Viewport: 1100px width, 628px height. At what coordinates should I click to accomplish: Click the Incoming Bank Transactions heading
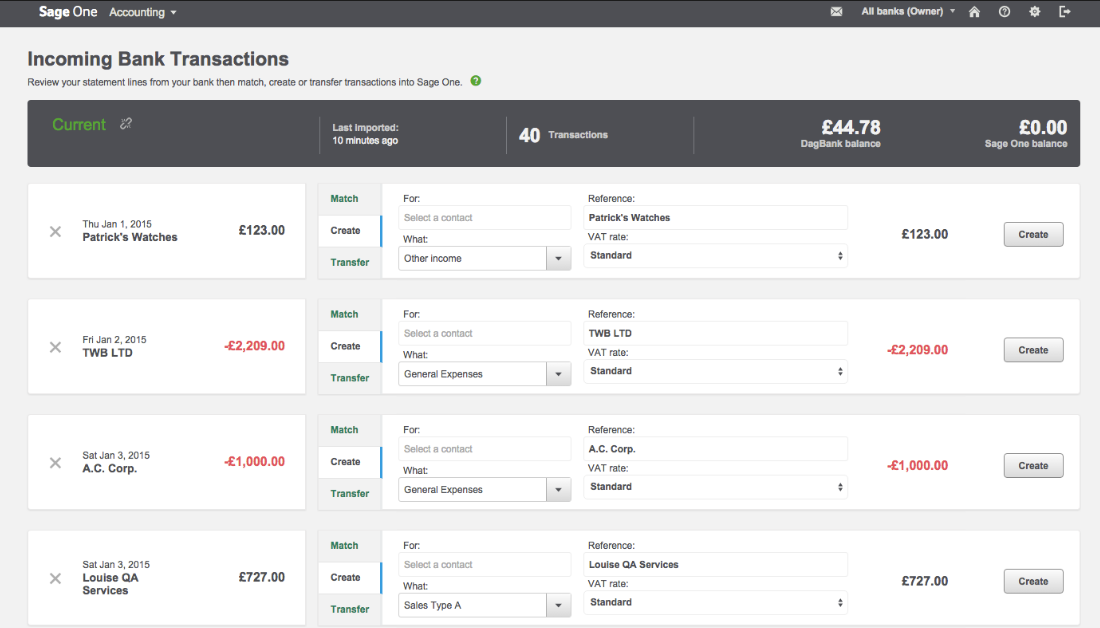(x=158, y=59)
